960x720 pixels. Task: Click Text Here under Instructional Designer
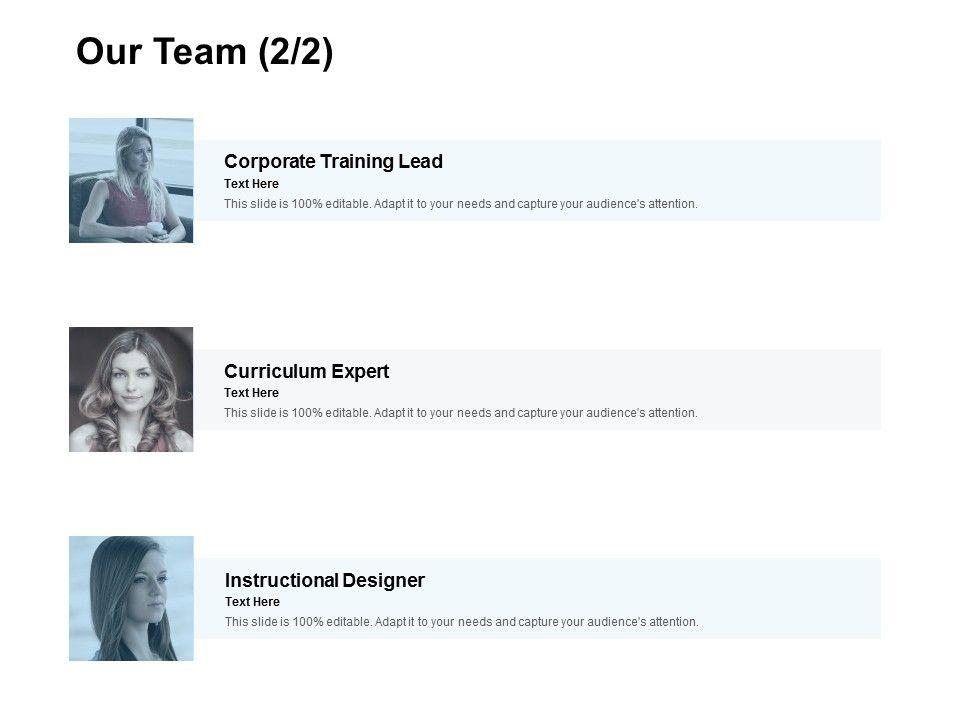[252, 602]
